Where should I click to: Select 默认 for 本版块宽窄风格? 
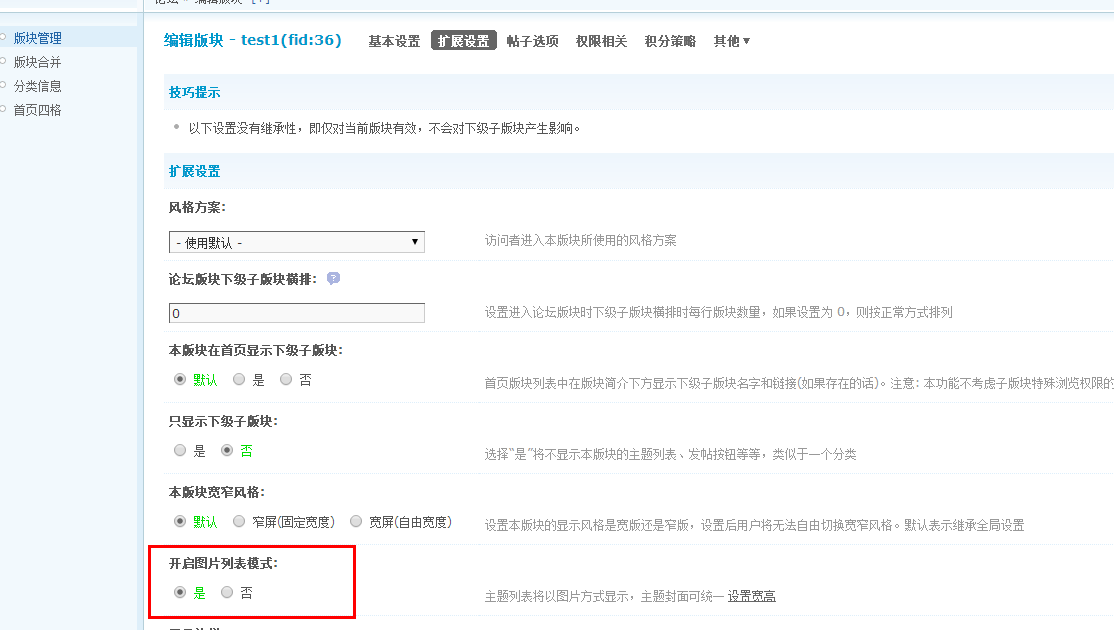(x=180, y=521)
